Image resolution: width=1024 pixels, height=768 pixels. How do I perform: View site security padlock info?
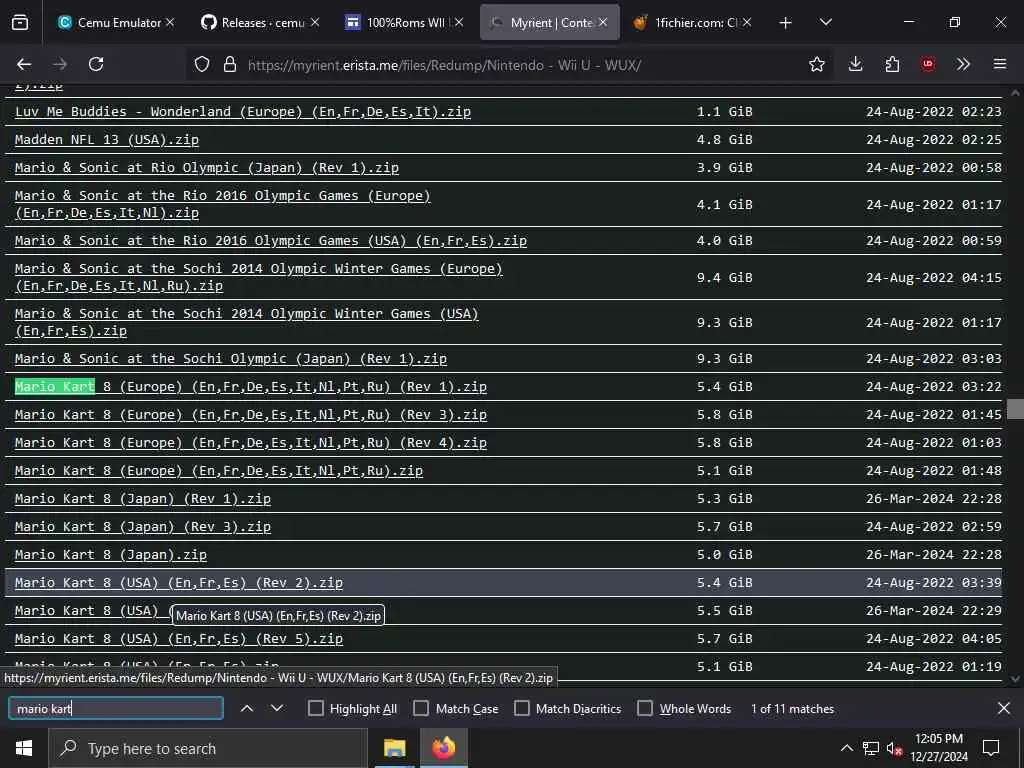(x=229, y=64)
